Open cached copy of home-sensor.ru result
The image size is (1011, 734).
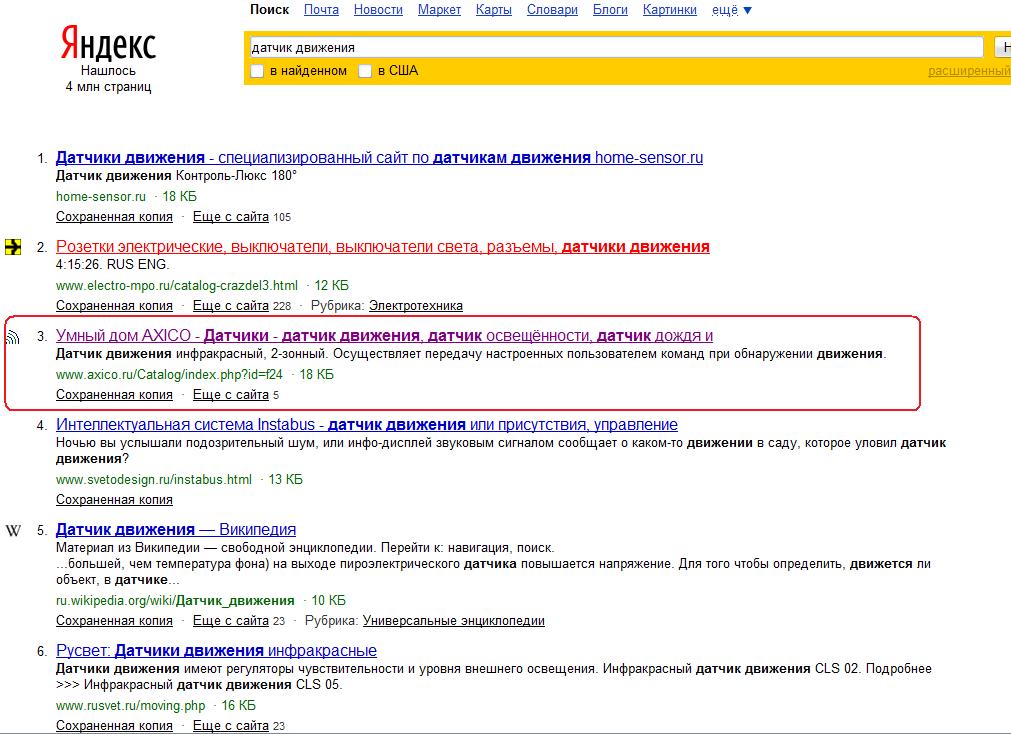click(x=114, y=217)
